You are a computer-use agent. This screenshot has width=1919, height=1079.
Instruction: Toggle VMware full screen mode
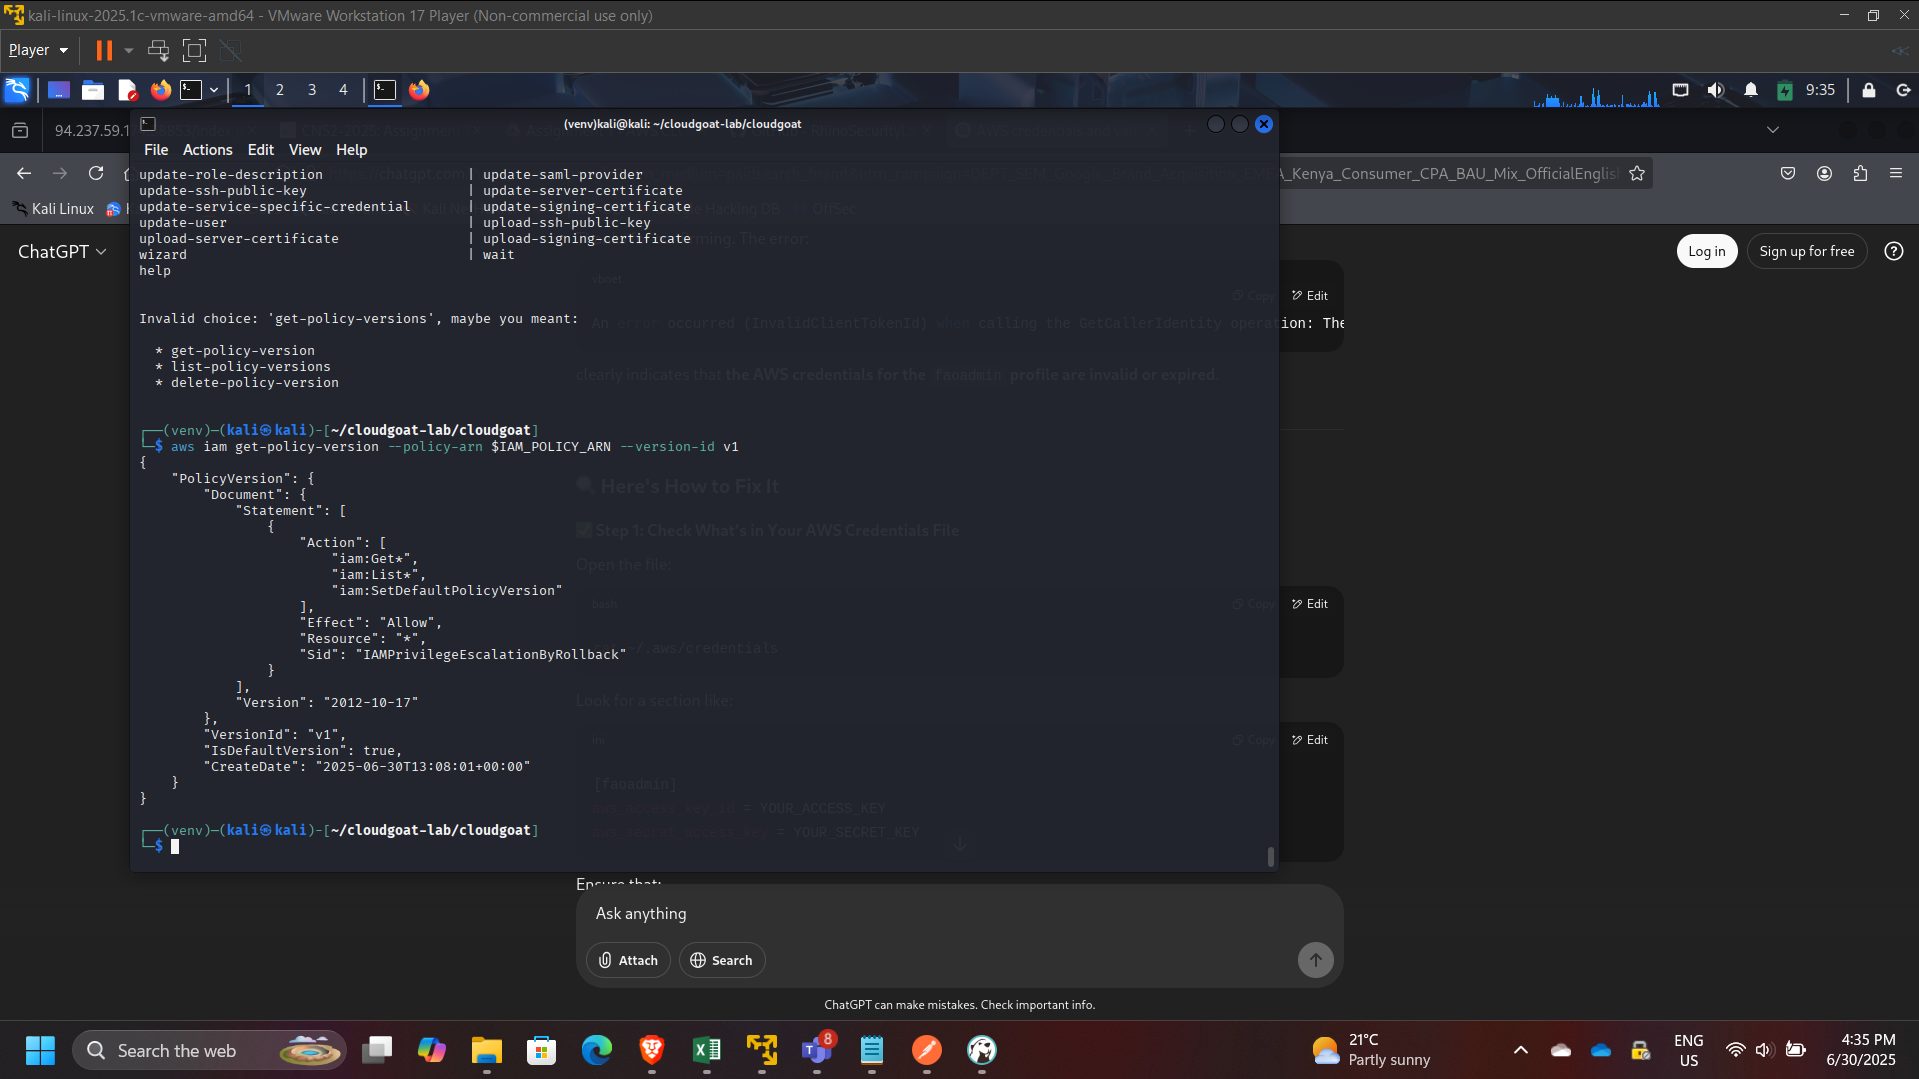[x=194, y=50]
